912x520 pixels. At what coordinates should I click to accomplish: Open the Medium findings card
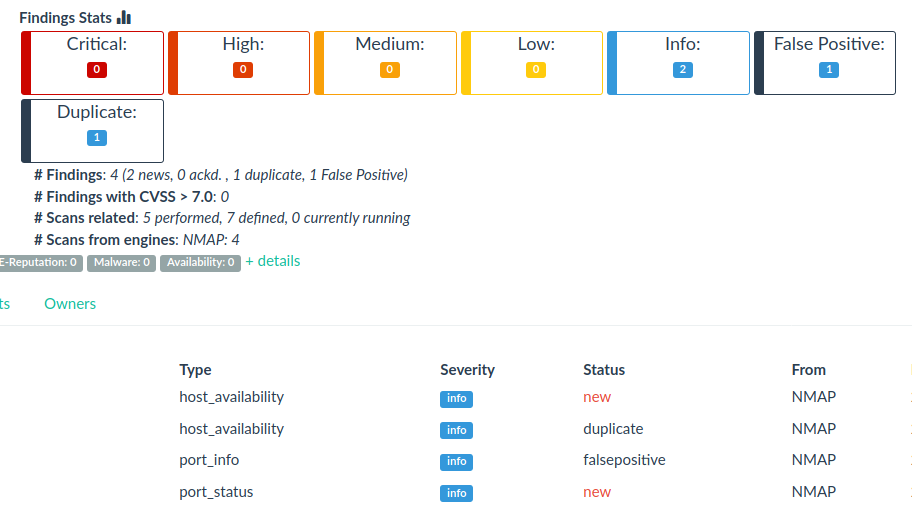[386, 63]
